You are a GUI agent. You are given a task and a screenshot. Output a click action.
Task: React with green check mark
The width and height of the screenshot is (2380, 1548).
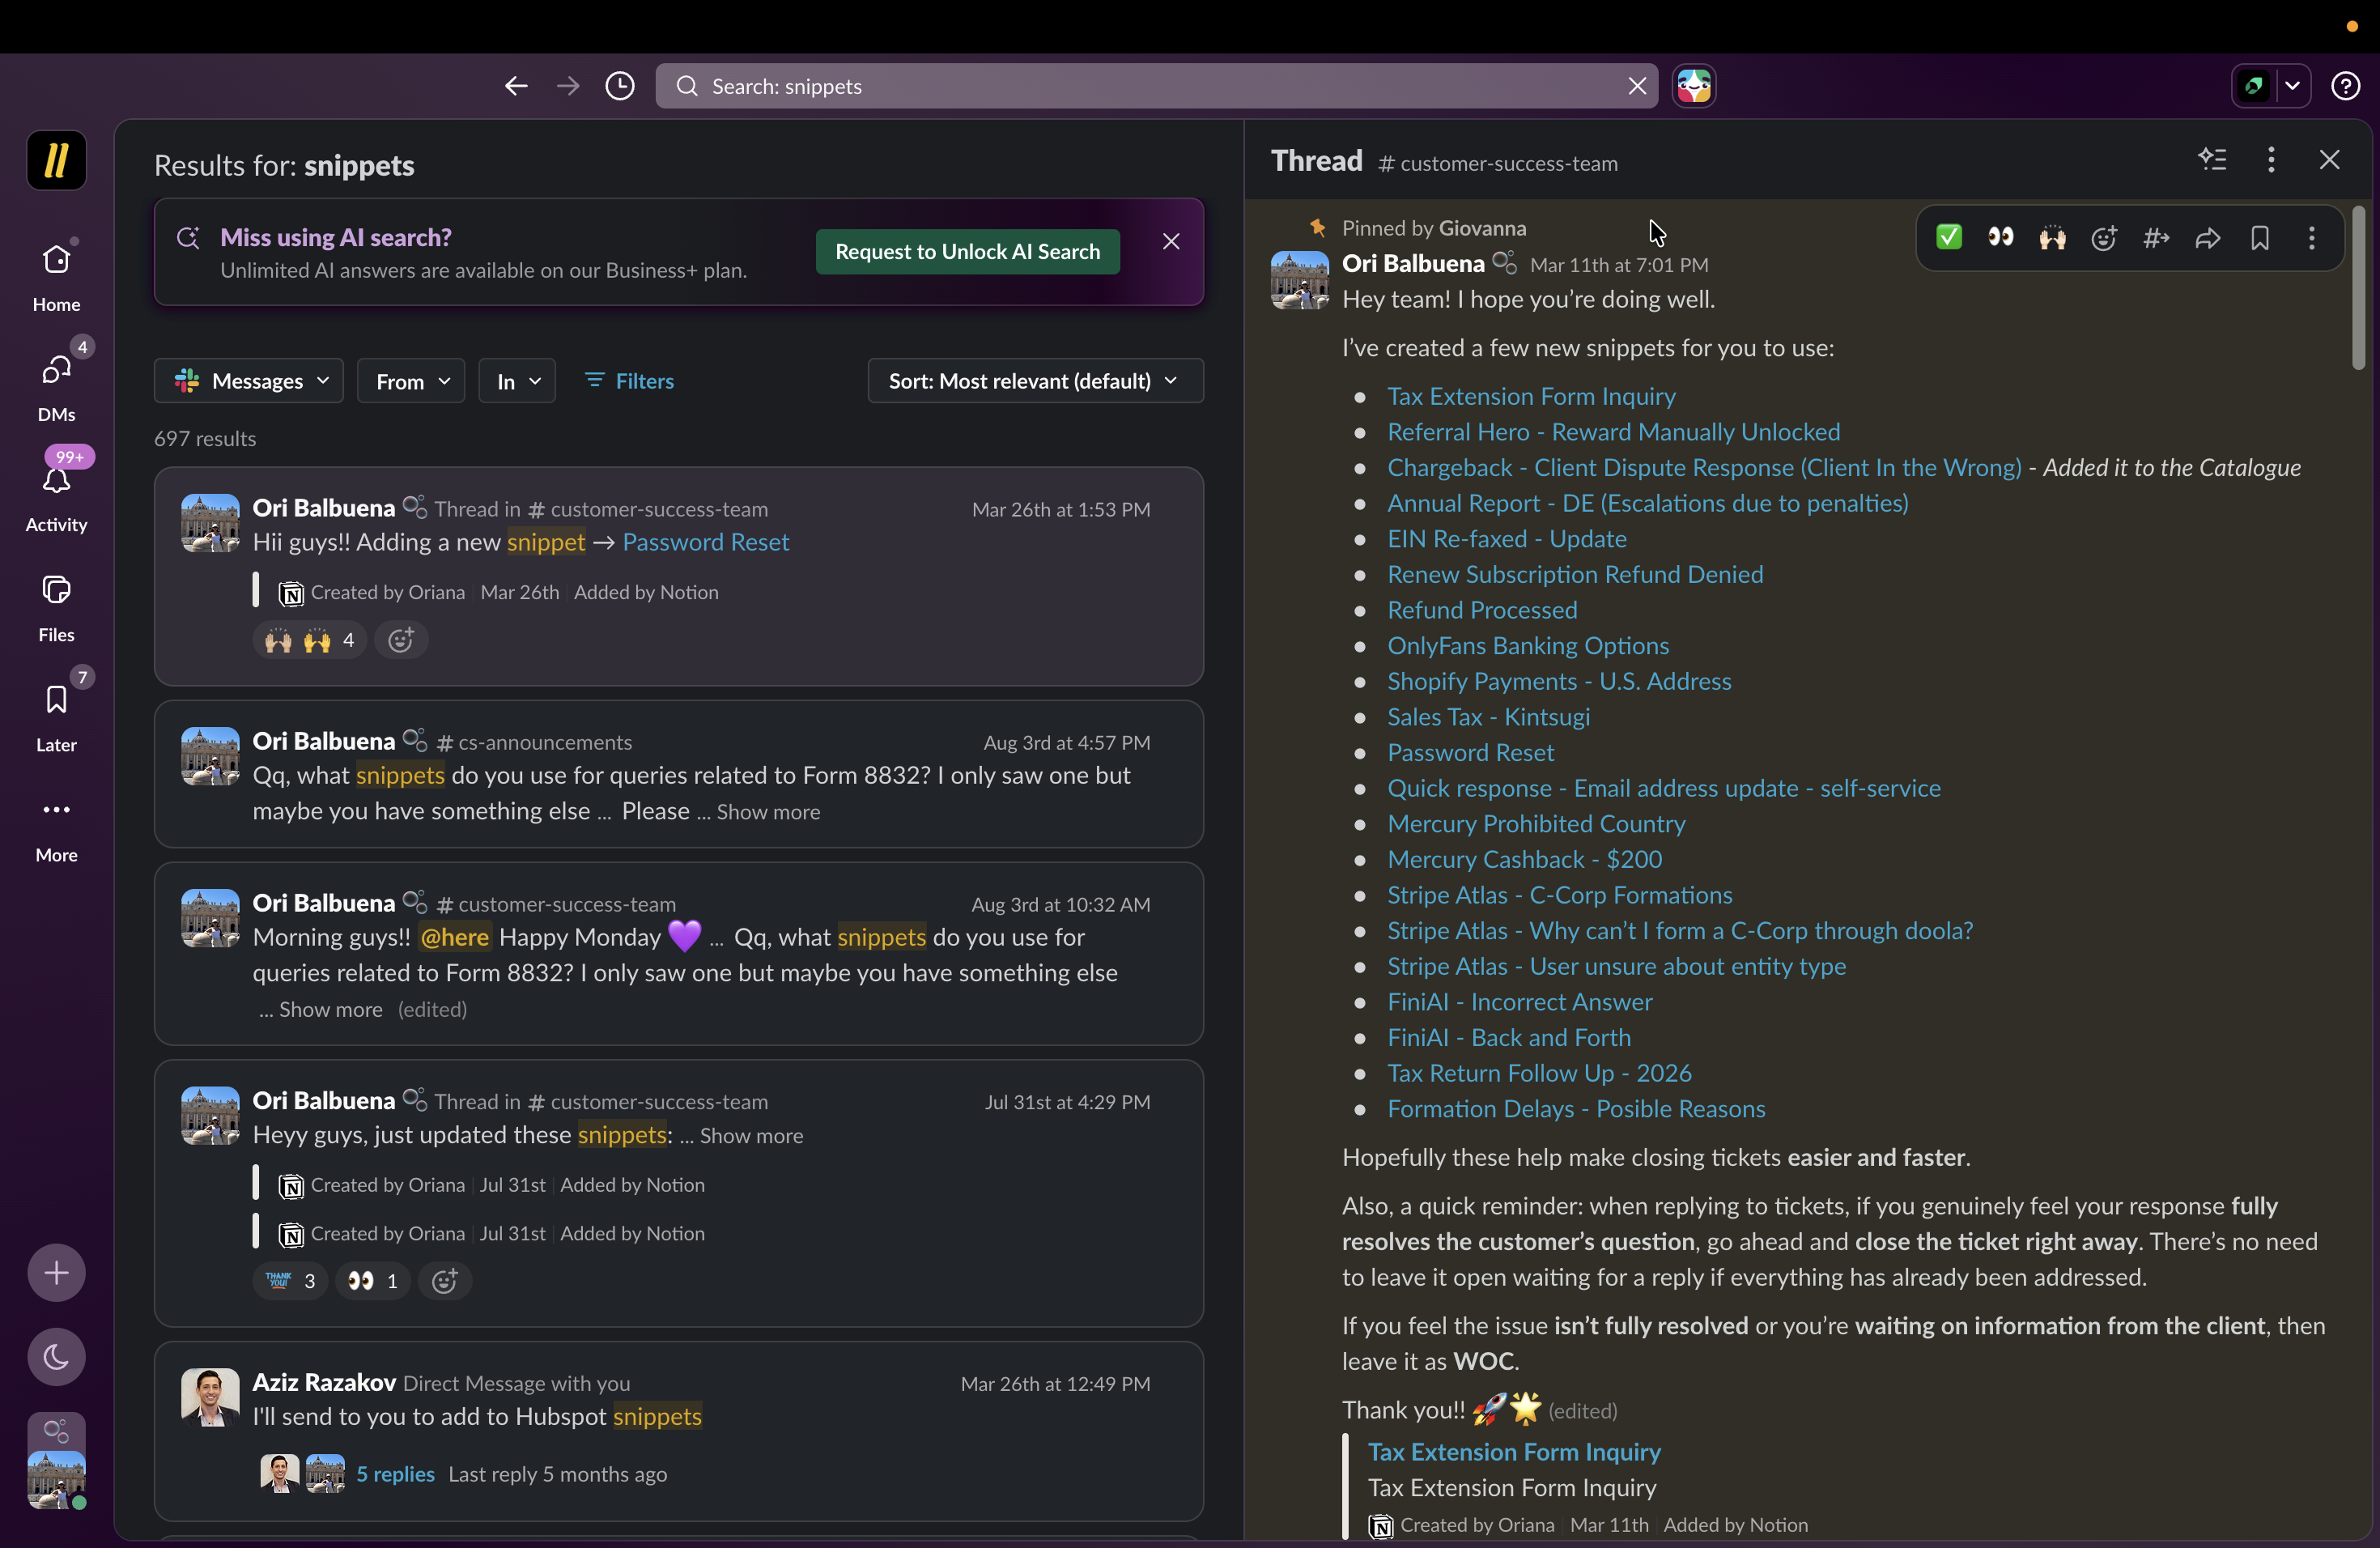pos(1948,238)
